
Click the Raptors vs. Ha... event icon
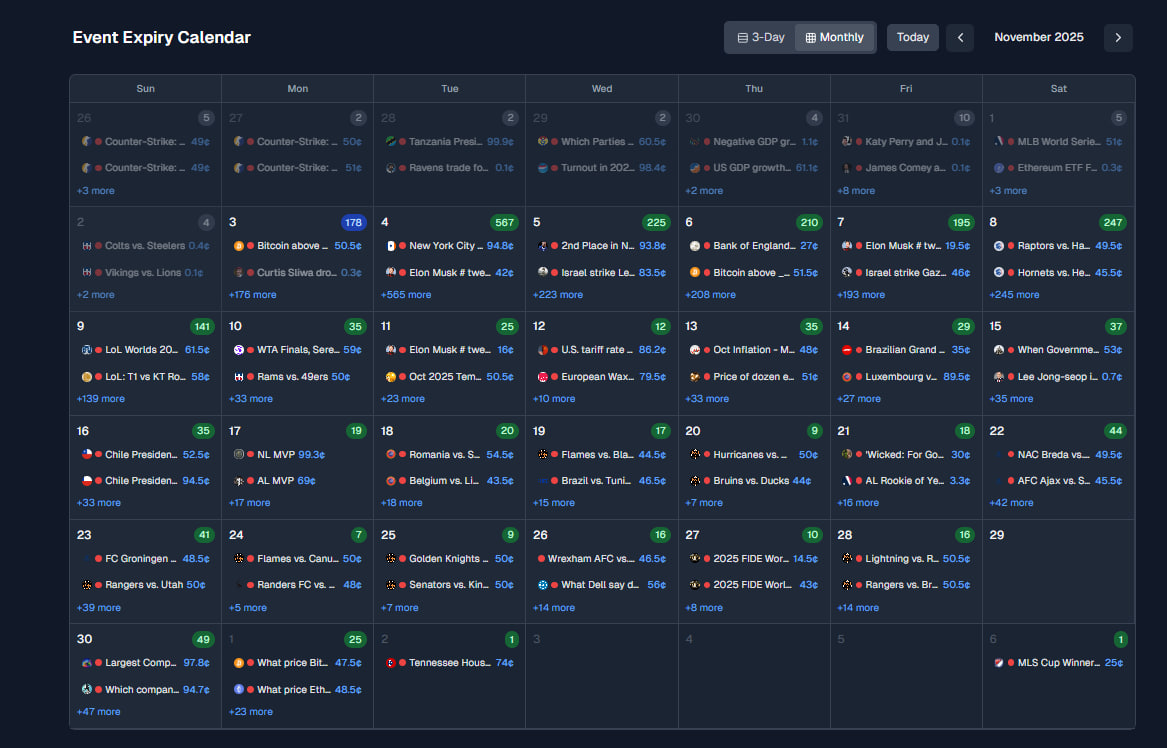coord(999,246)
